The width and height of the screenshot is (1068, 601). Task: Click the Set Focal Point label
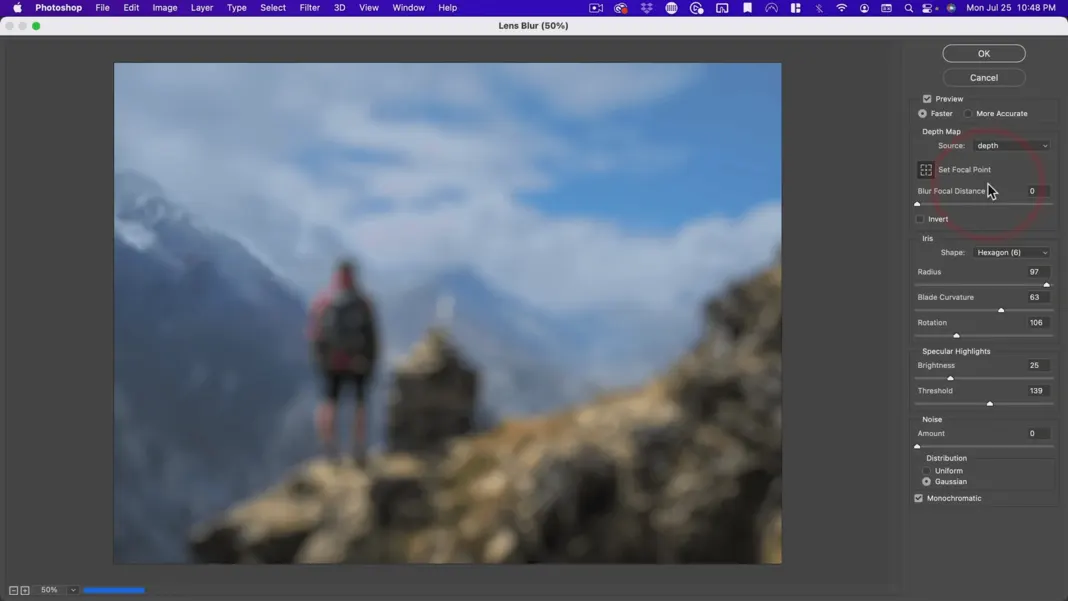coord(964,170)
